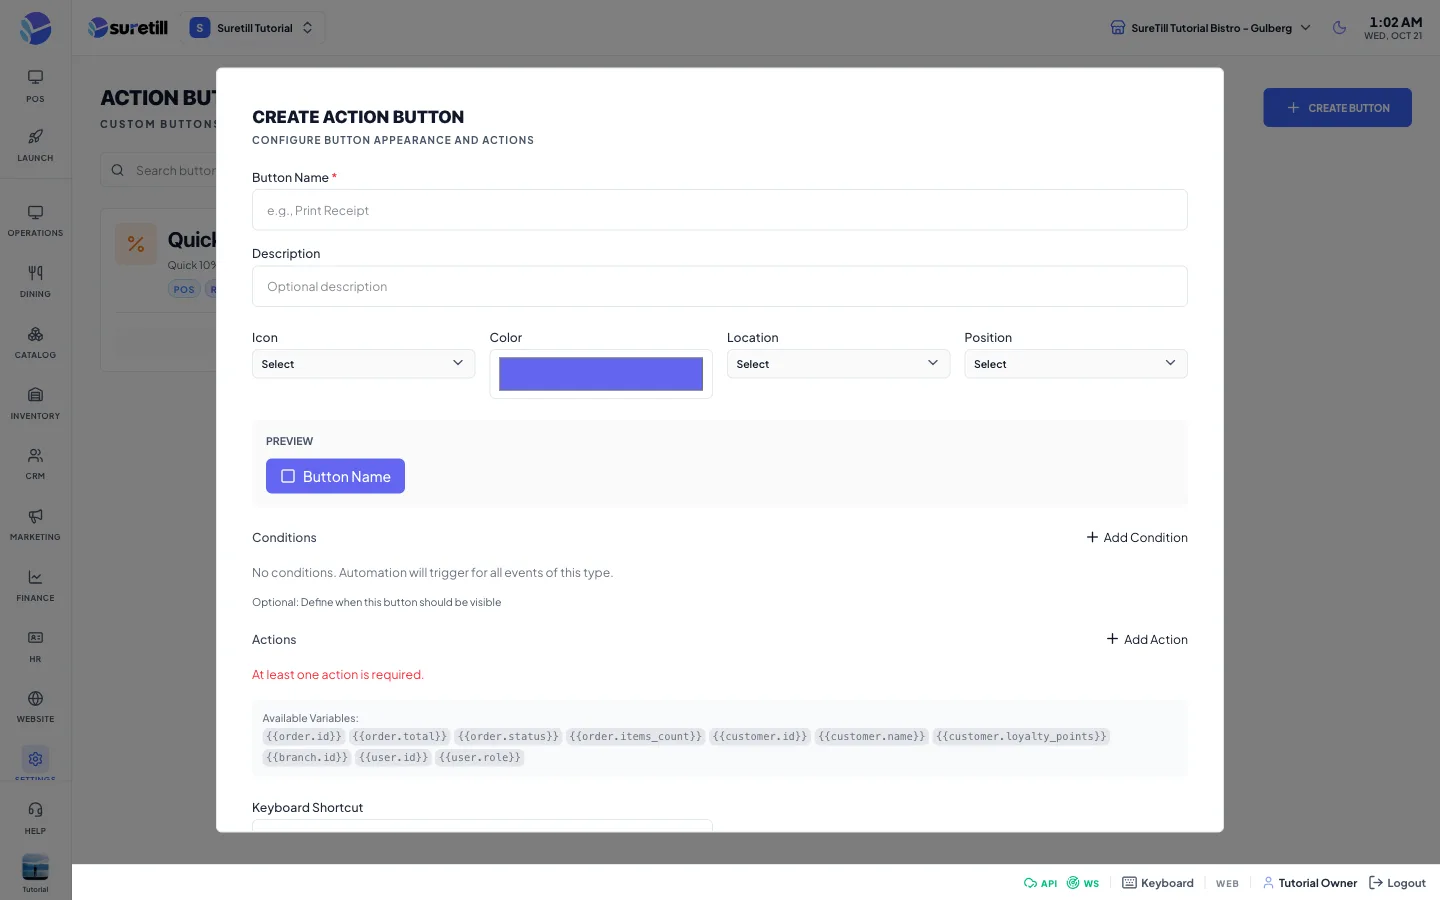Viewport: 1440px width, 900px height.
Task: Open Operations in the sidebar
Action: (35, 220)
